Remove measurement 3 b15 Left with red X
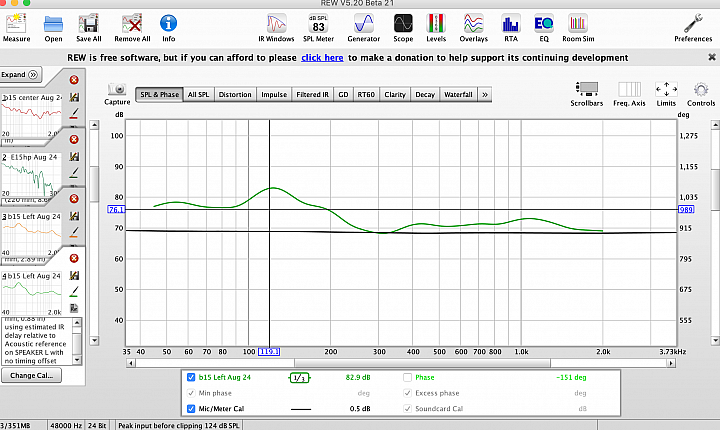 [x=74, y=198]
